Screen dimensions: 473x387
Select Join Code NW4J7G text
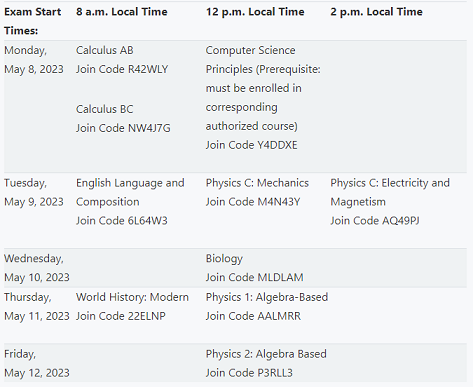click(123, 128)
